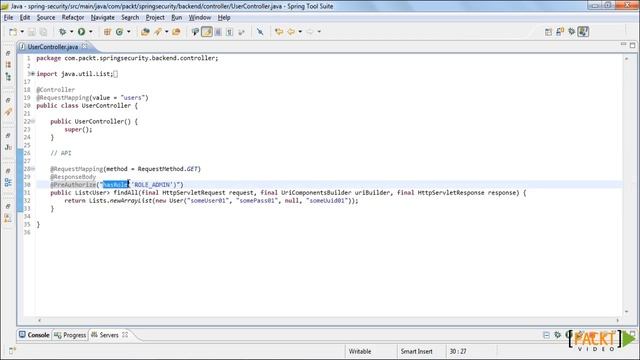Close the UserController.java tab
This screenshot has width=640, height=360.
[84, 47]
